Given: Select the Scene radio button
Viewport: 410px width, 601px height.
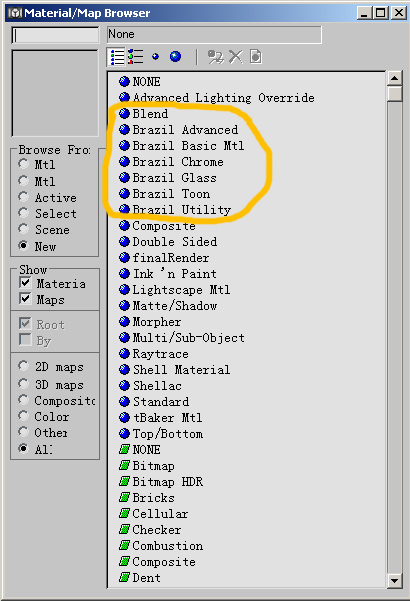Looking at the screenshot, I should coord(24,229).
